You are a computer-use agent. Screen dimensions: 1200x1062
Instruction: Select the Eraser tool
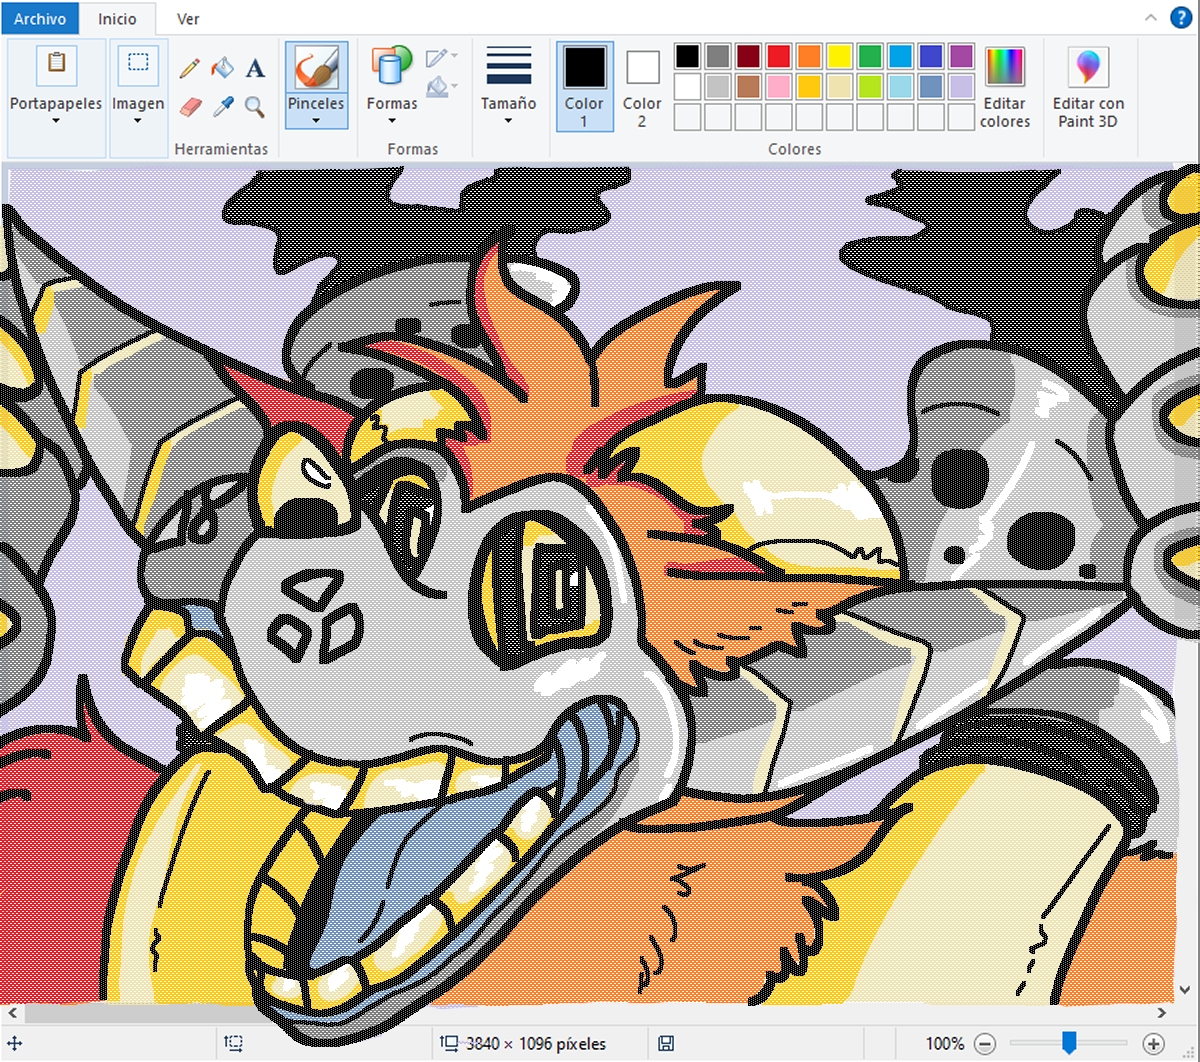(189, 106)
